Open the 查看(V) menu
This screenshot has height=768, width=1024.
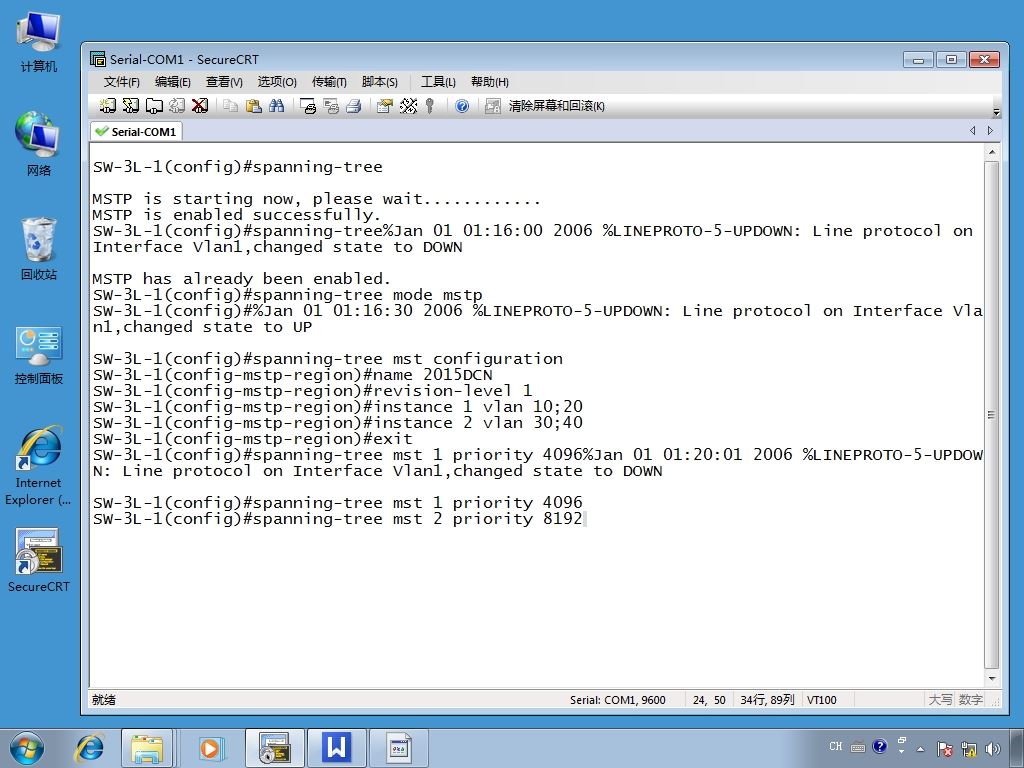click(x=224, y=82)
